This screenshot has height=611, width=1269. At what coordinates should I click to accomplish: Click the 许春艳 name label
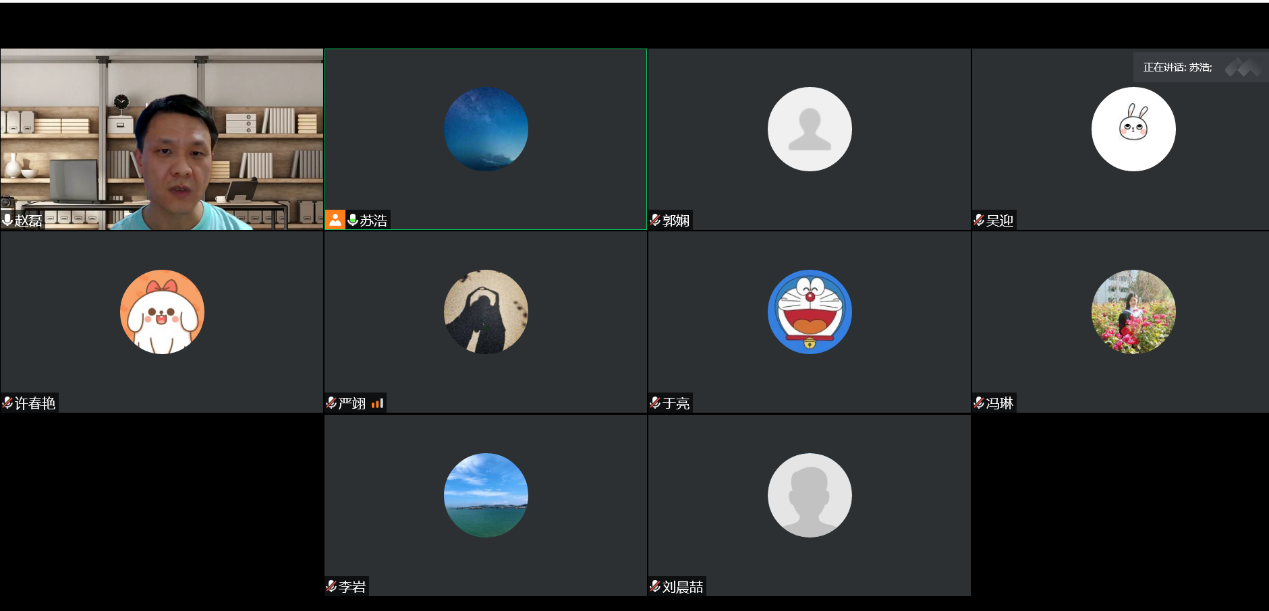[x=35, y=403]
